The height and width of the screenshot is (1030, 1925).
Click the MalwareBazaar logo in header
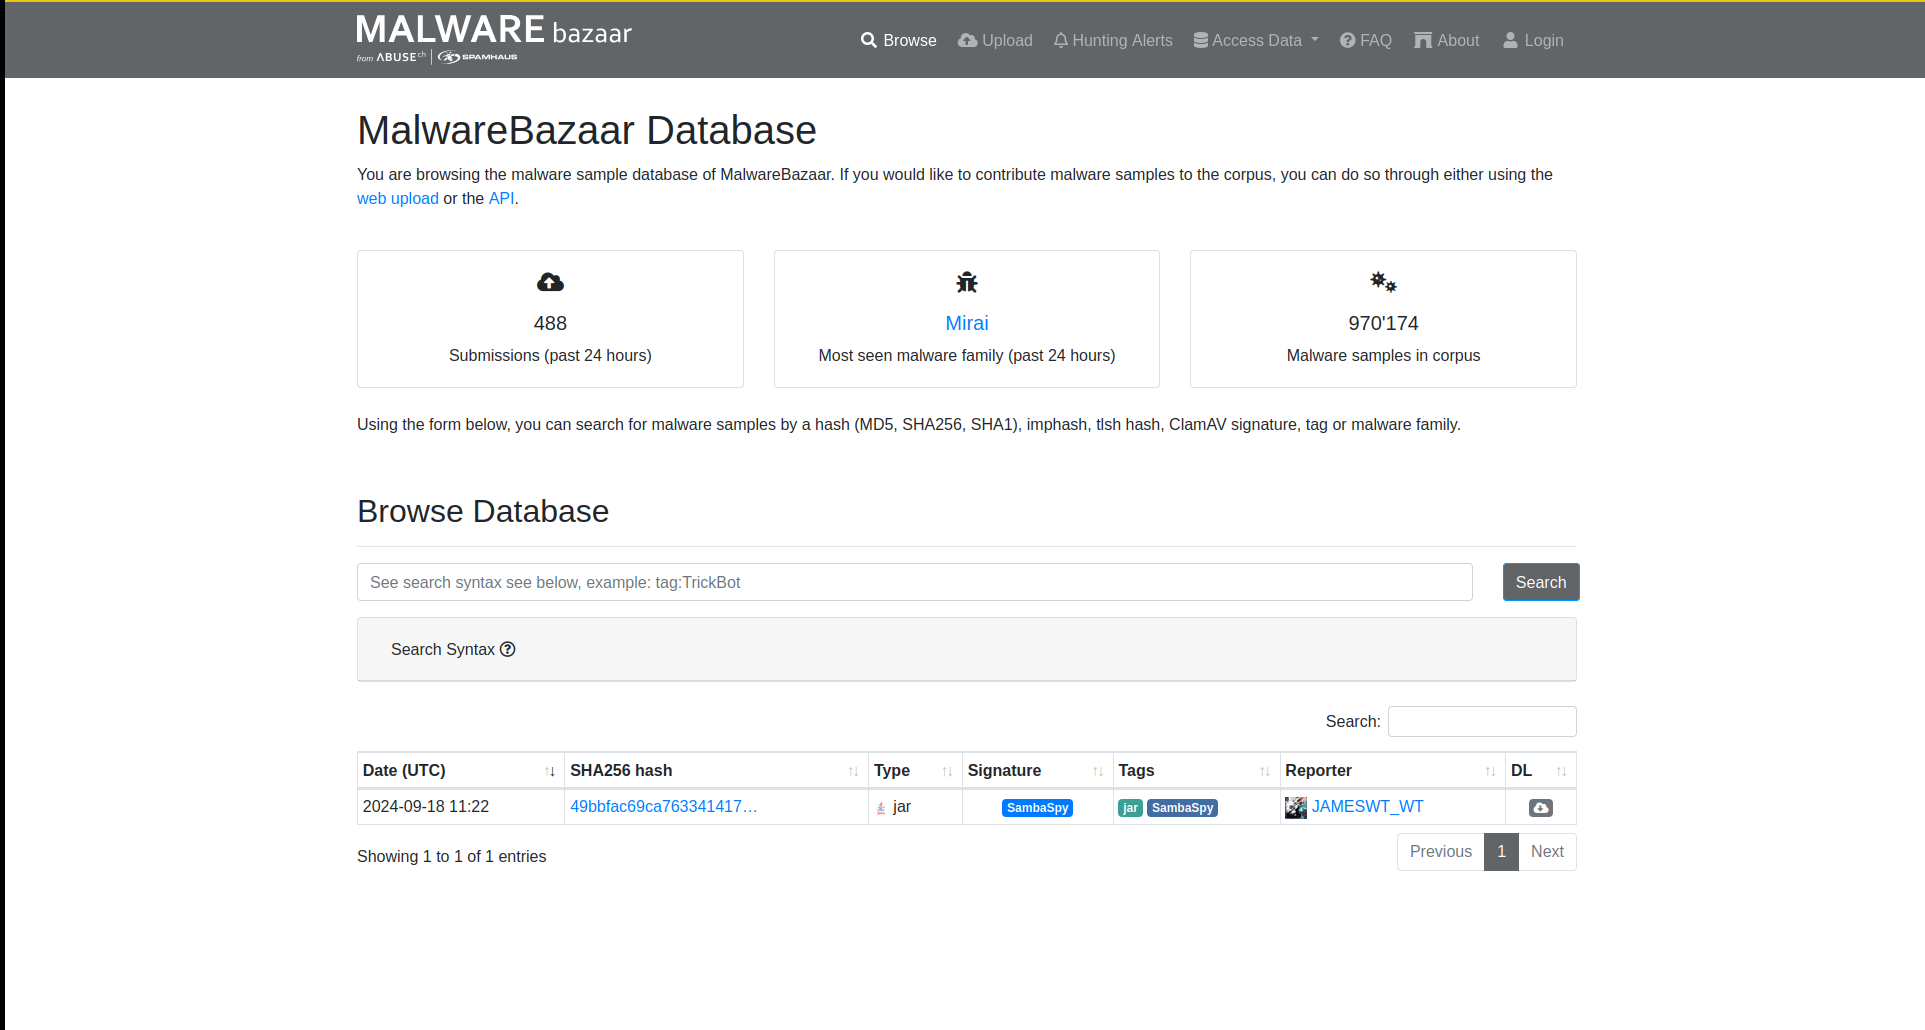coord(493,39)
